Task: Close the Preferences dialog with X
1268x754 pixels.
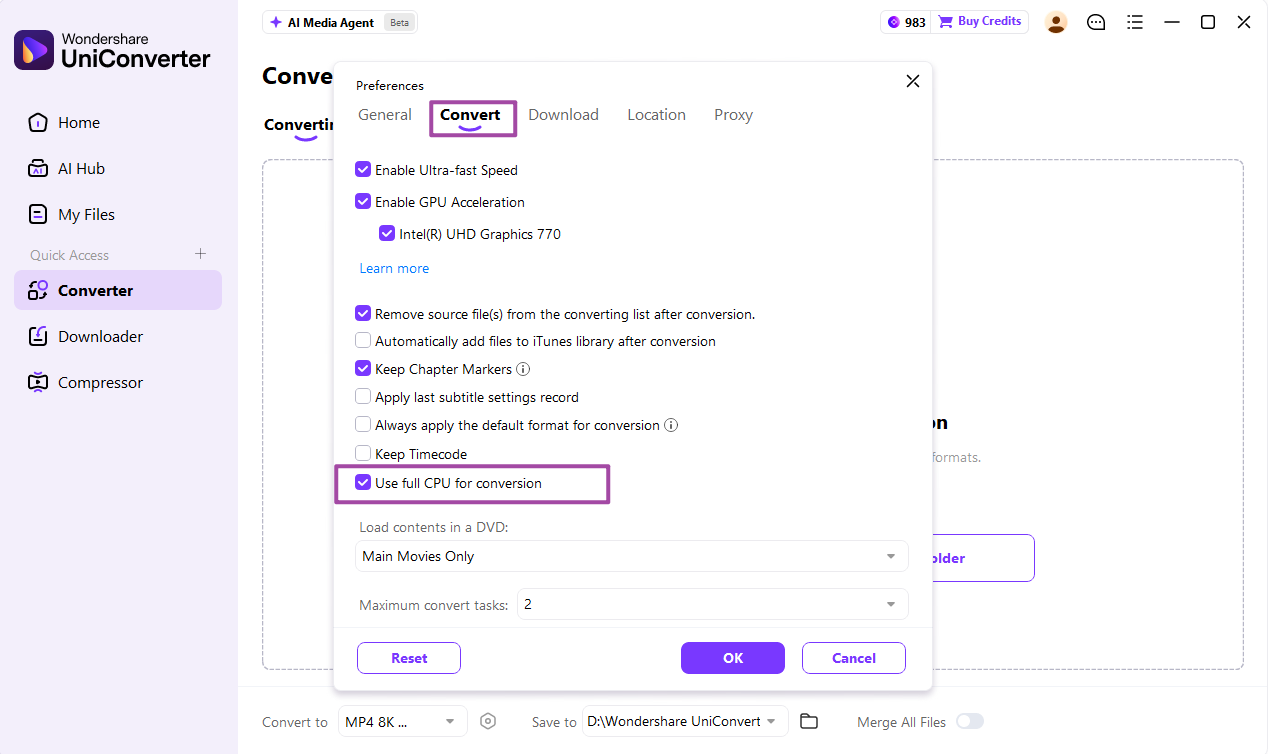Action: coord(912,81)
